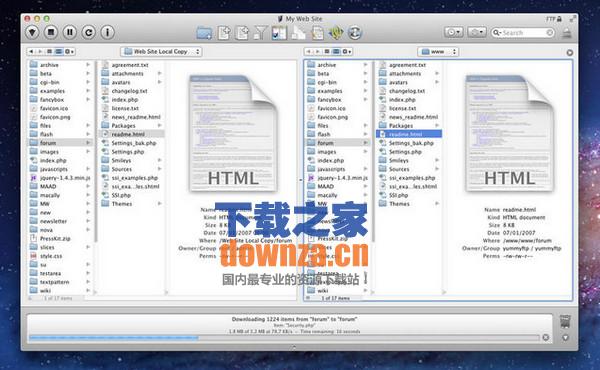Screen dimensions: 600x370
Task: Switch local pane to list view
Action: pos(49,51)
